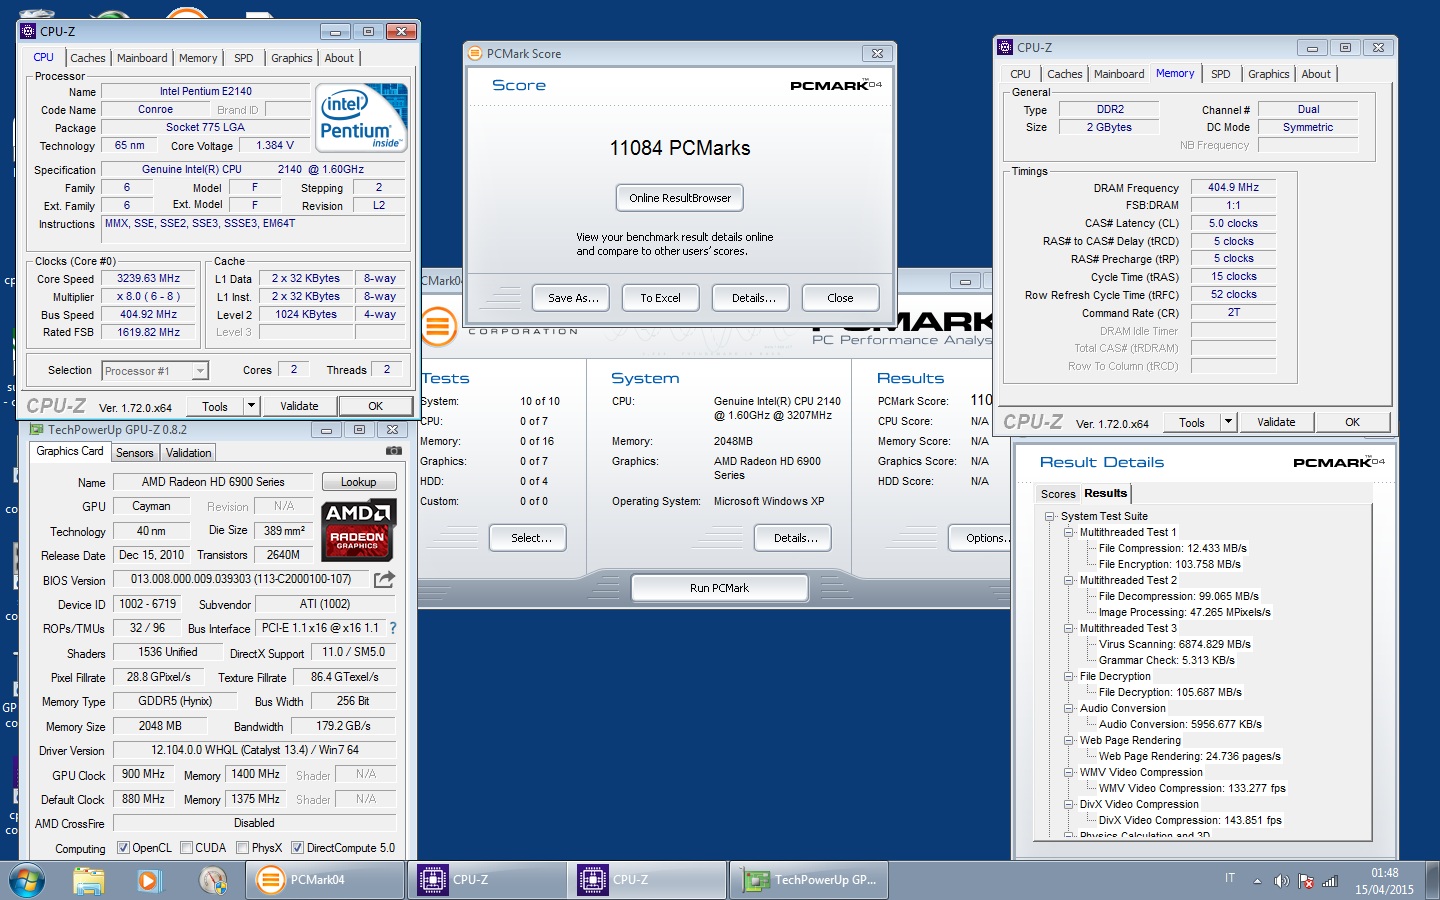Click the volume speaker tray icon

(x=1282, y=881)
